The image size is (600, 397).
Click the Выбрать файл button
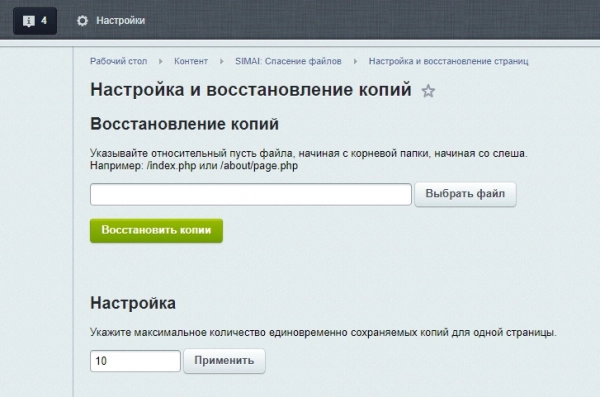click(x=465, y=194)
